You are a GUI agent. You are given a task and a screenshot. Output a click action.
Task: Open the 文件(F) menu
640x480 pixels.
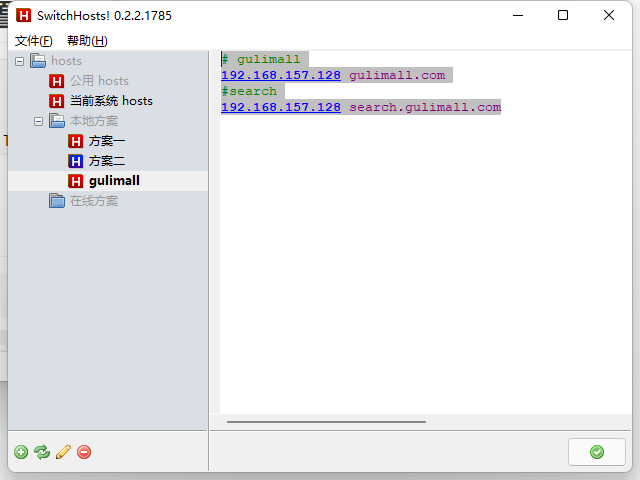tap(34, 41)
